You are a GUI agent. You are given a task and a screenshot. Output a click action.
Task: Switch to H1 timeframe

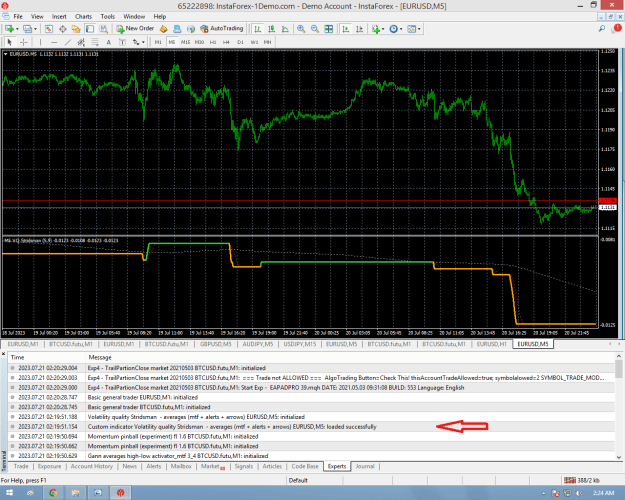(x=213, y=42)
